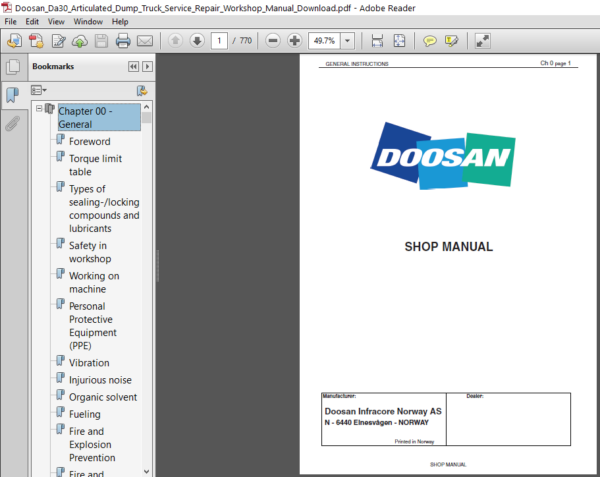Click the cloud upload icon

click(80, 41)
